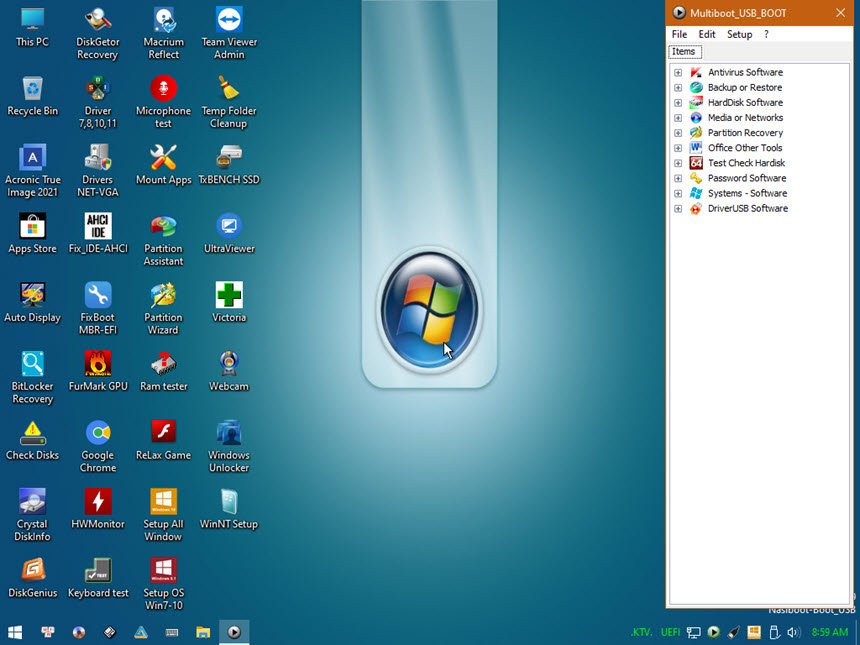Viewport: 860px width, 645px height.
Task: Open the Keyboard test icon
Action: coord(98,578)
